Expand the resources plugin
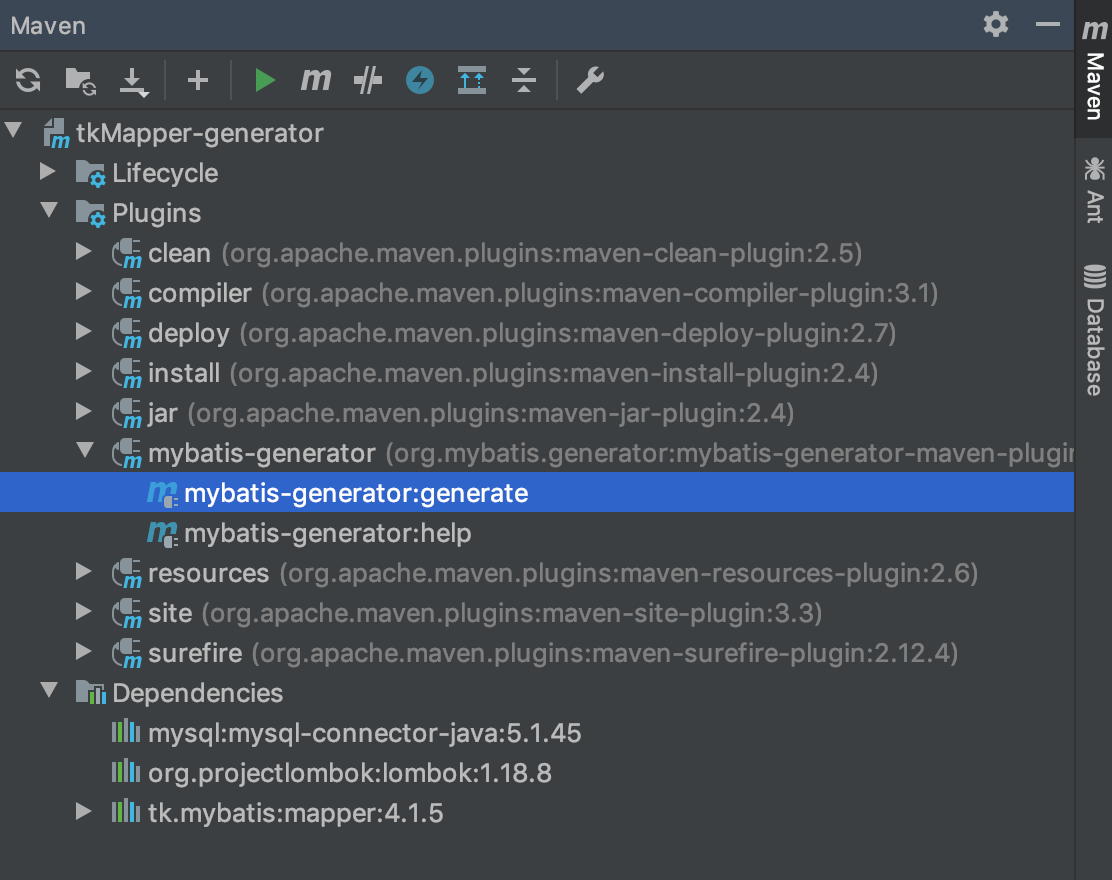 pyautogui.click(x=84, y=572)
